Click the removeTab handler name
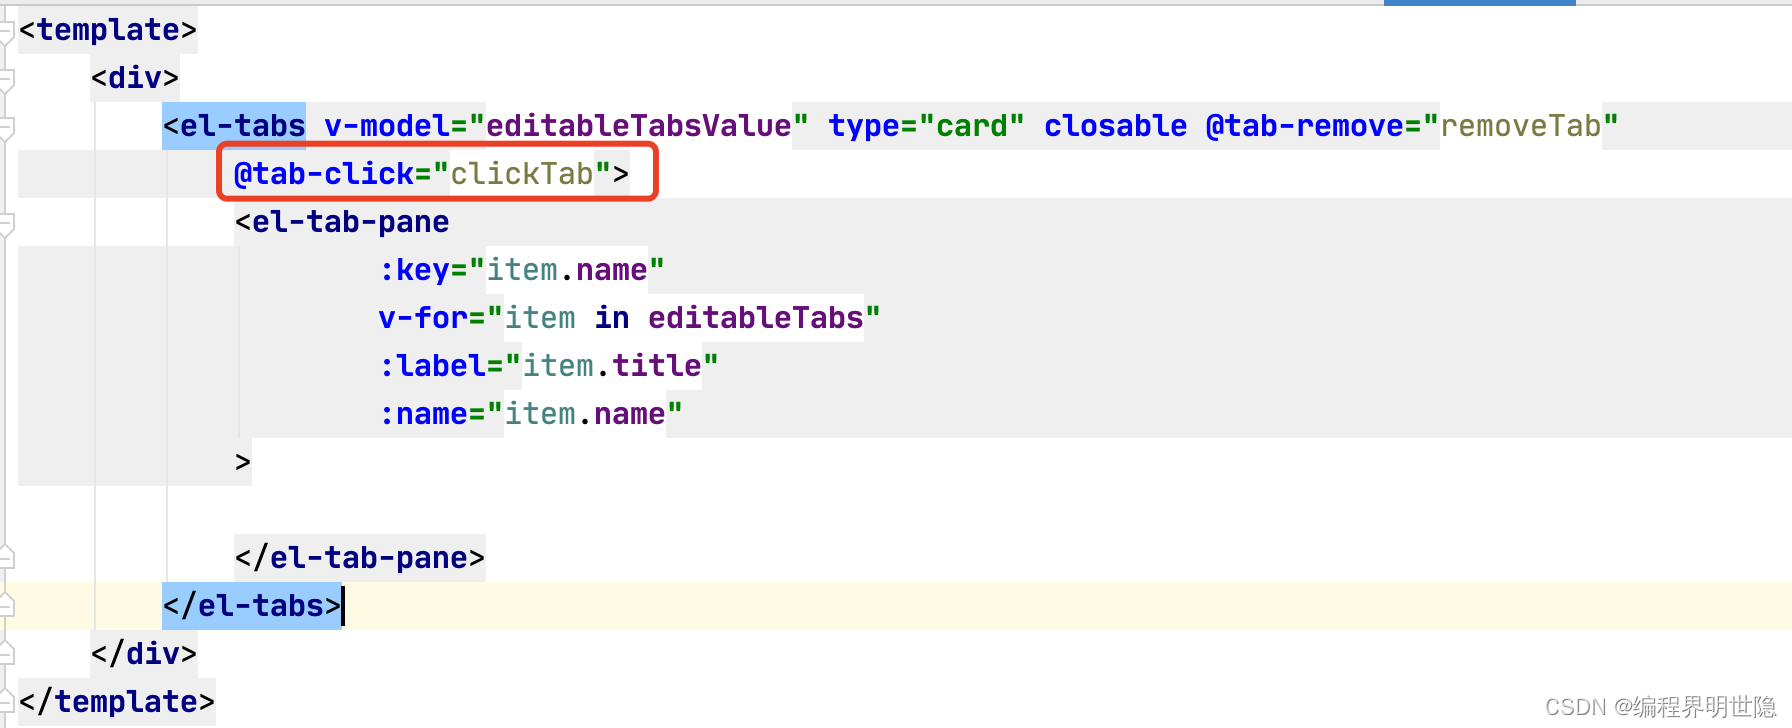Screen dimensions: 1792x728 click(x=1521, y=126)
